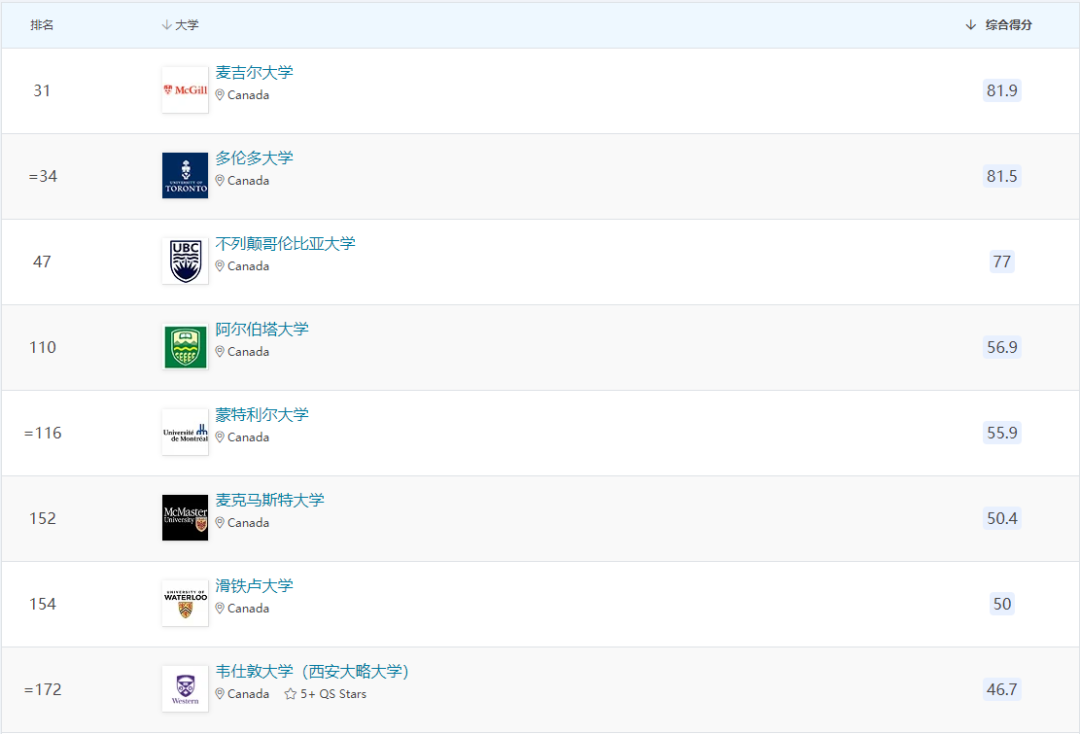This screenshot has height=734, width=1080.
Task: Click the 77 score badge
Action: pyautogui.click(x=1002, y=262)
